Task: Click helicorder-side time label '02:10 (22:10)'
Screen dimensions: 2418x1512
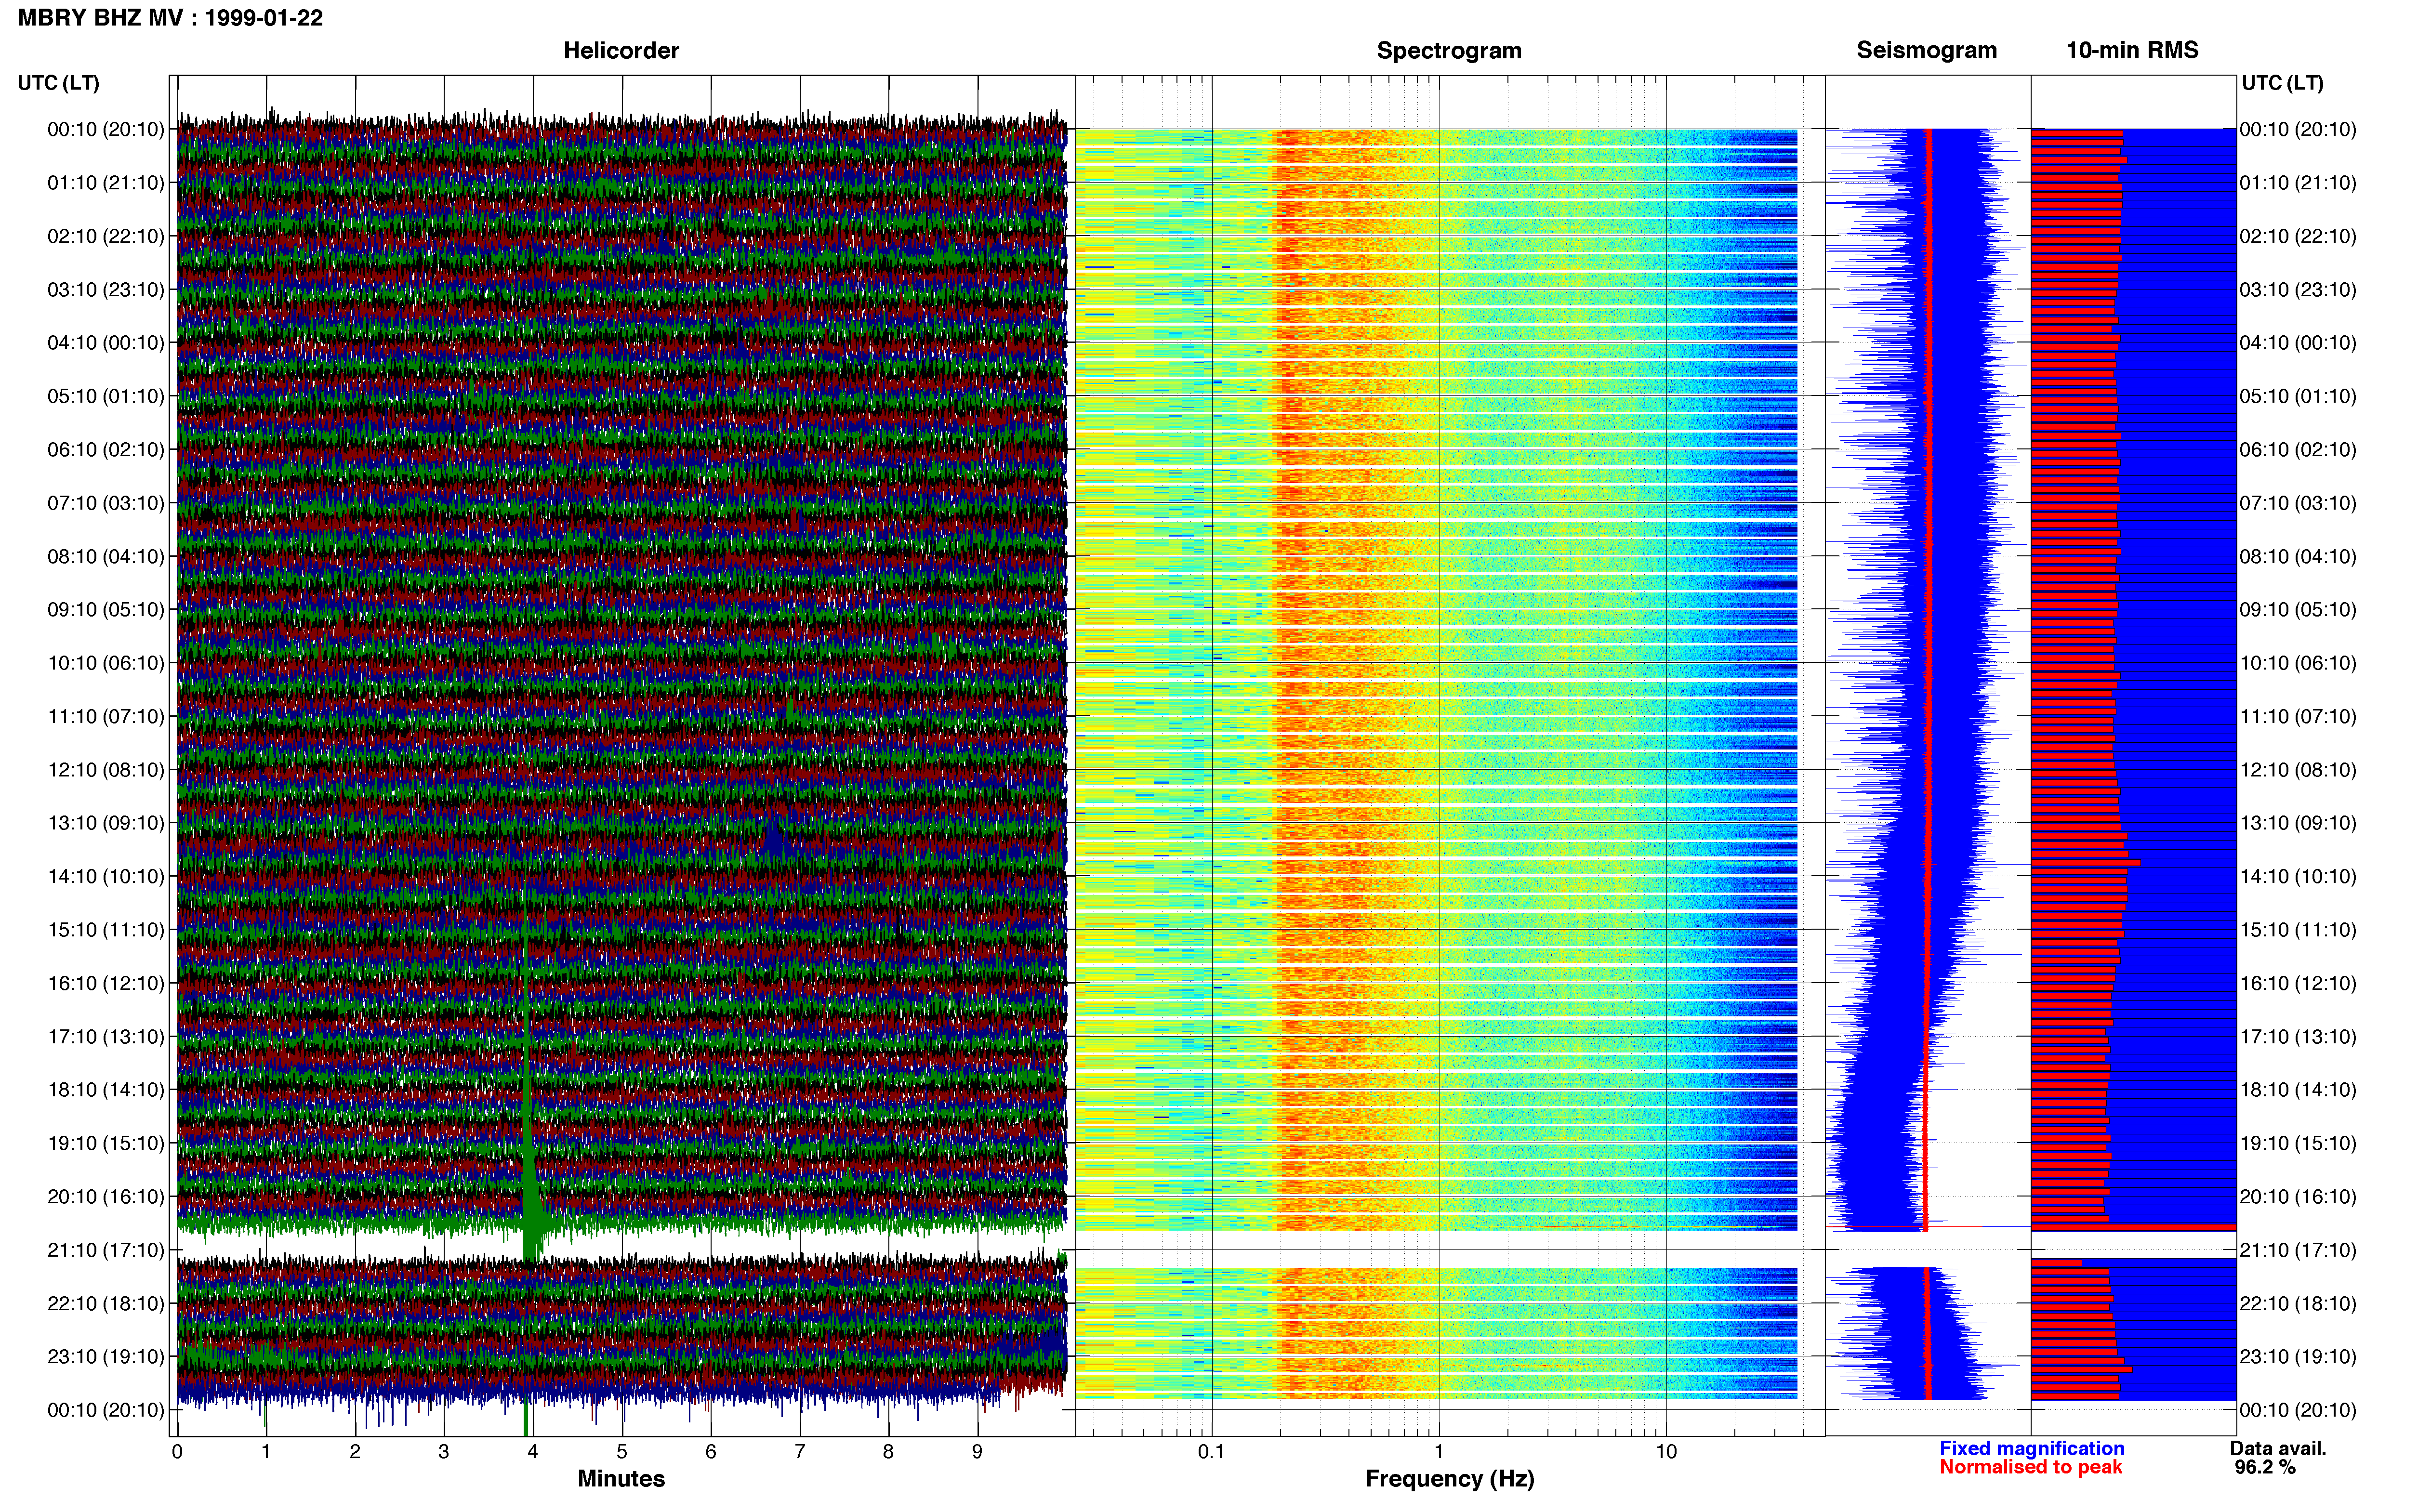Action: 106,236
